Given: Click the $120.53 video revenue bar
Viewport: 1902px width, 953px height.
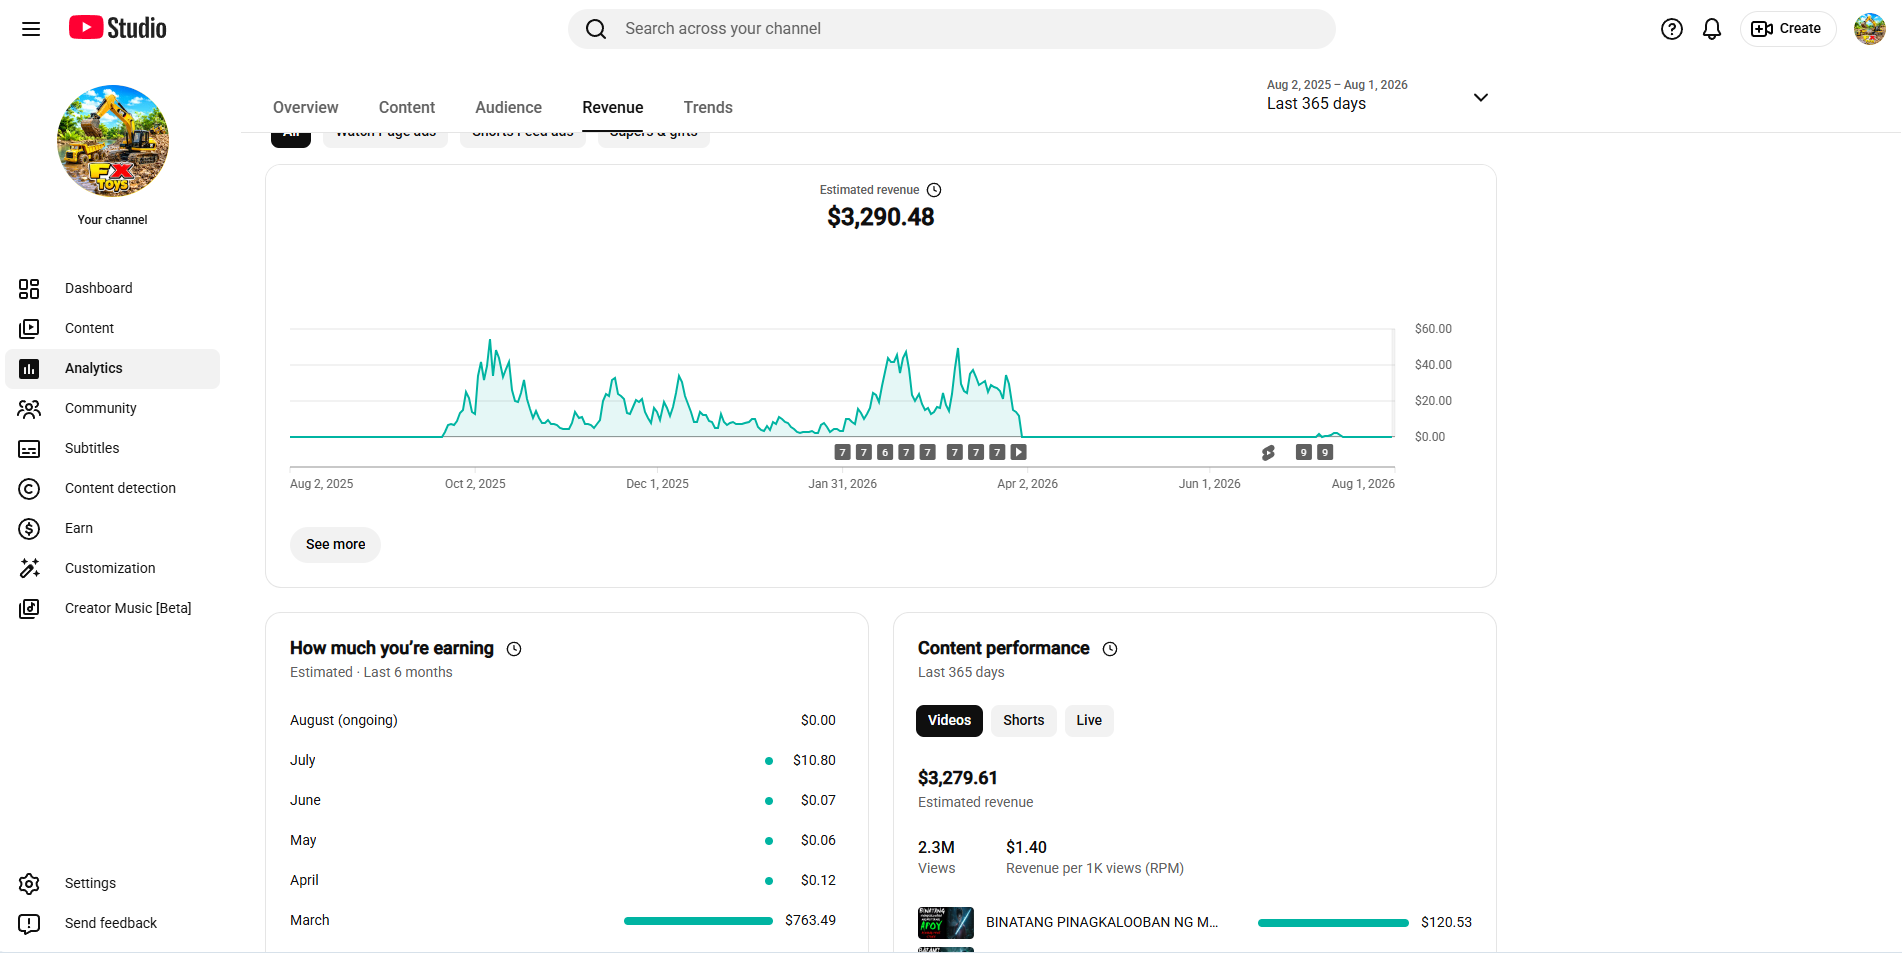Looking at the screenshot, I should point(1333,923).
